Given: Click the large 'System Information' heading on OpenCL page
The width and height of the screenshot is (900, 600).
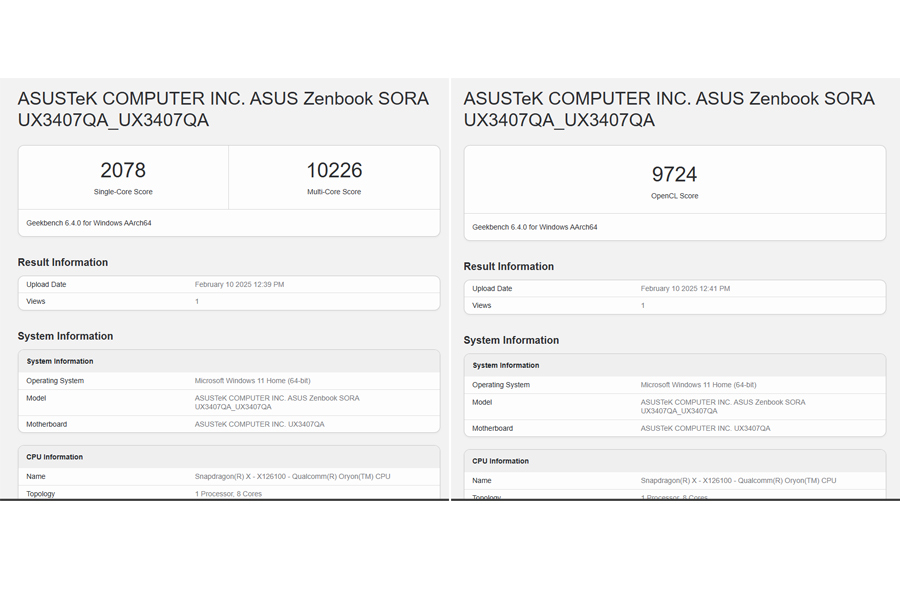Looking at the screenshot, I should tap(511, 340).
